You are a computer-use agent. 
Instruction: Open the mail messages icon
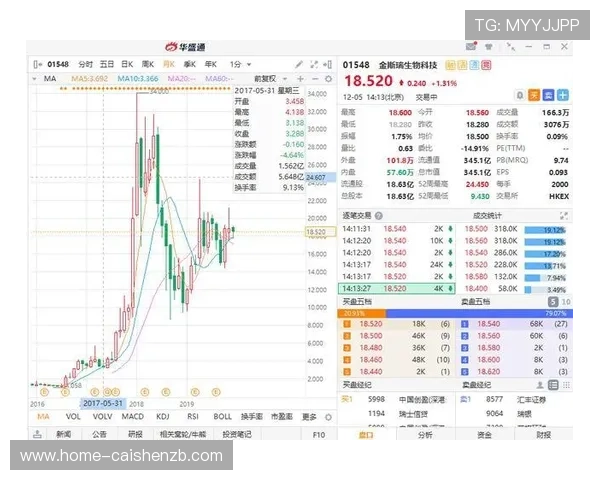471,46
